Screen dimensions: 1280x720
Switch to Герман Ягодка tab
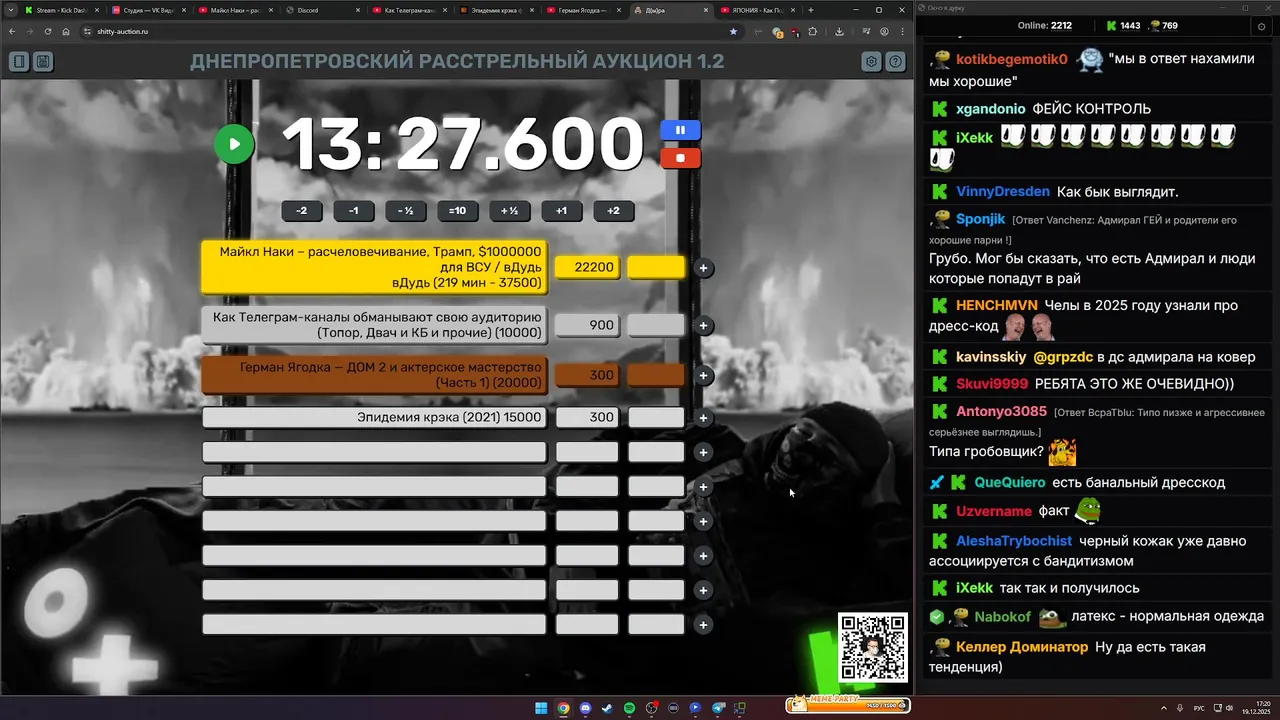click(x=583, y=10)
